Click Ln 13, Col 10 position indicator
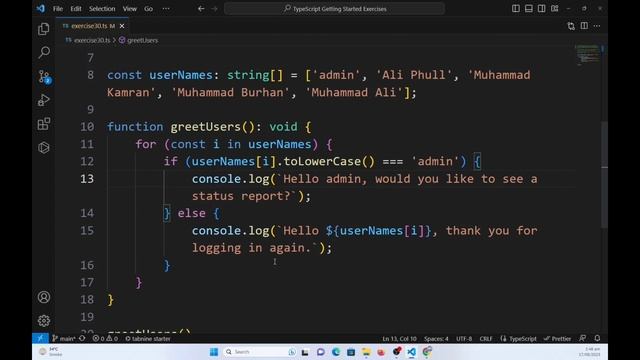640x360 pixels. (x=399, y=338)
